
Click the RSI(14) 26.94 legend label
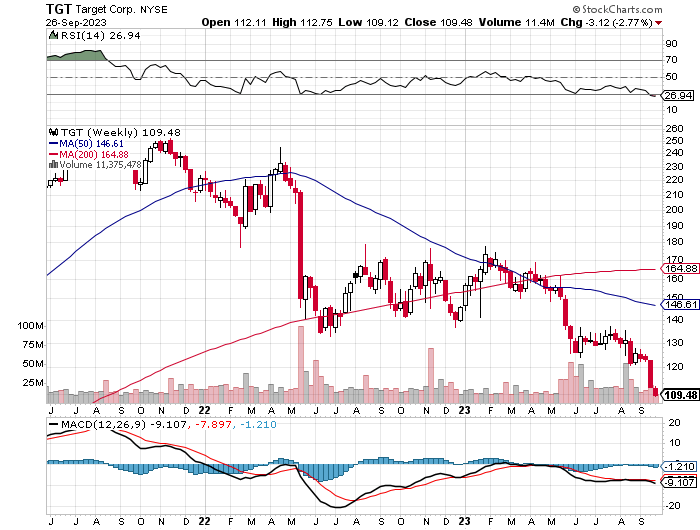[100, 36]
